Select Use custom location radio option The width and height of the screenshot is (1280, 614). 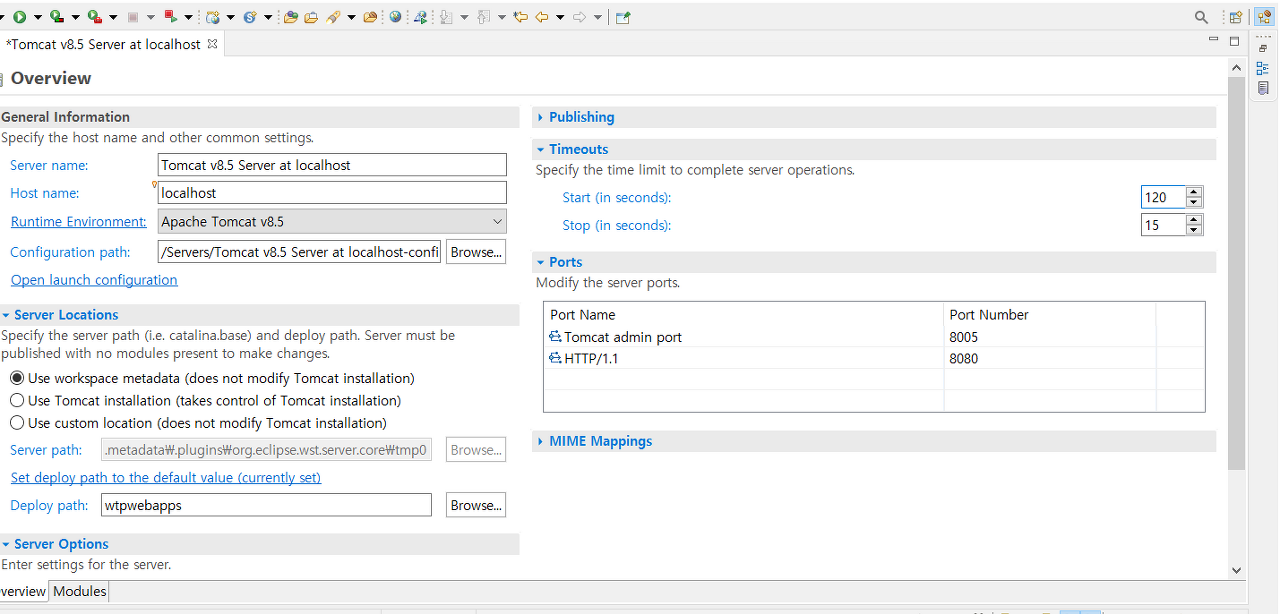(x=17, y=423)
